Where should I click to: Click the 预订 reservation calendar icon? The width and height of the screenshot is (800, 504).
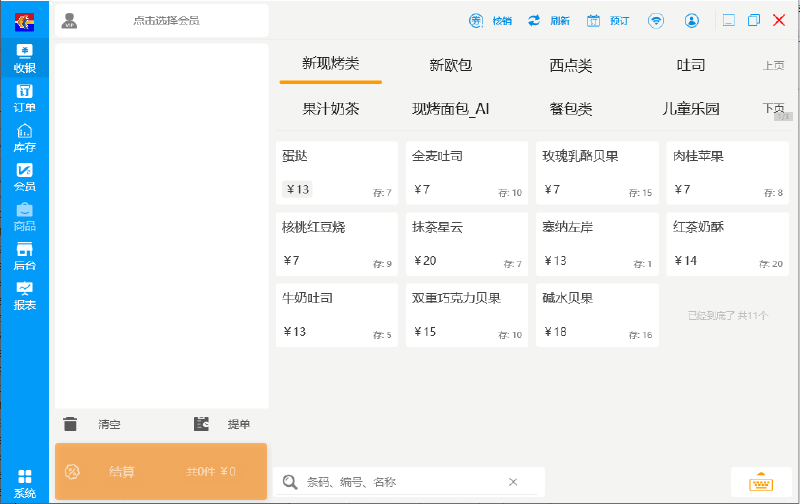coord(593,21)
